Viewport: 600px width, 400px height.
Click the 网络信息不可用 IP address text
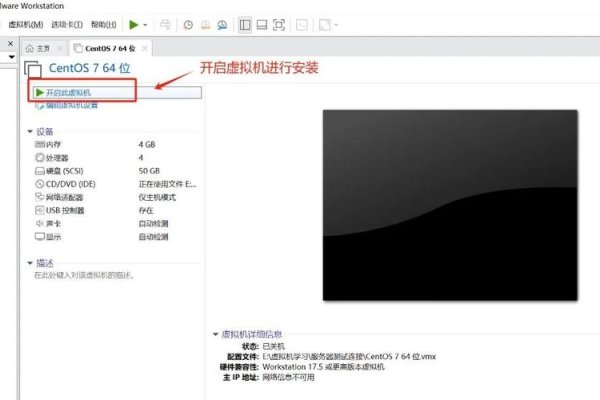click(x=289, y=377)
